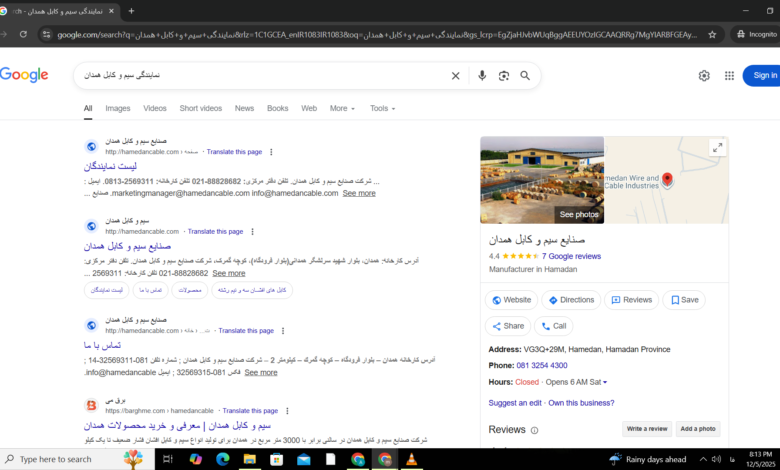Viewport: 780px width, 470px height.
Task: Open volume control in system tray
Action: (716, 459)
